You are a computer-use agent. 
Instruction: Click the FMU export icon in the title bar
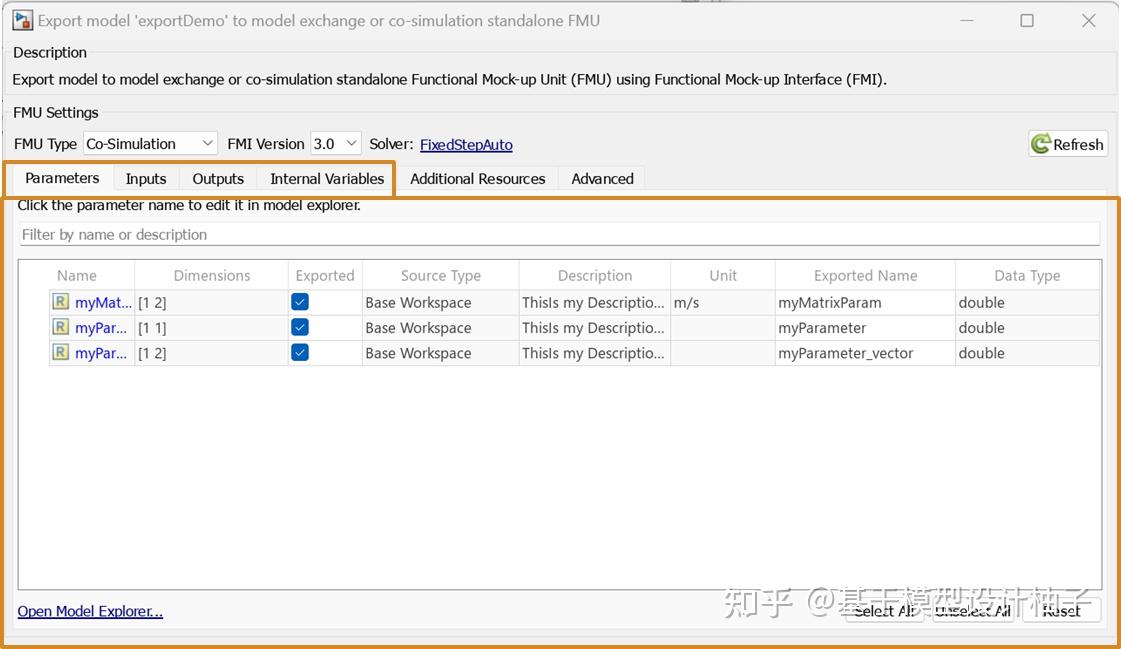(x=20, y=20)
